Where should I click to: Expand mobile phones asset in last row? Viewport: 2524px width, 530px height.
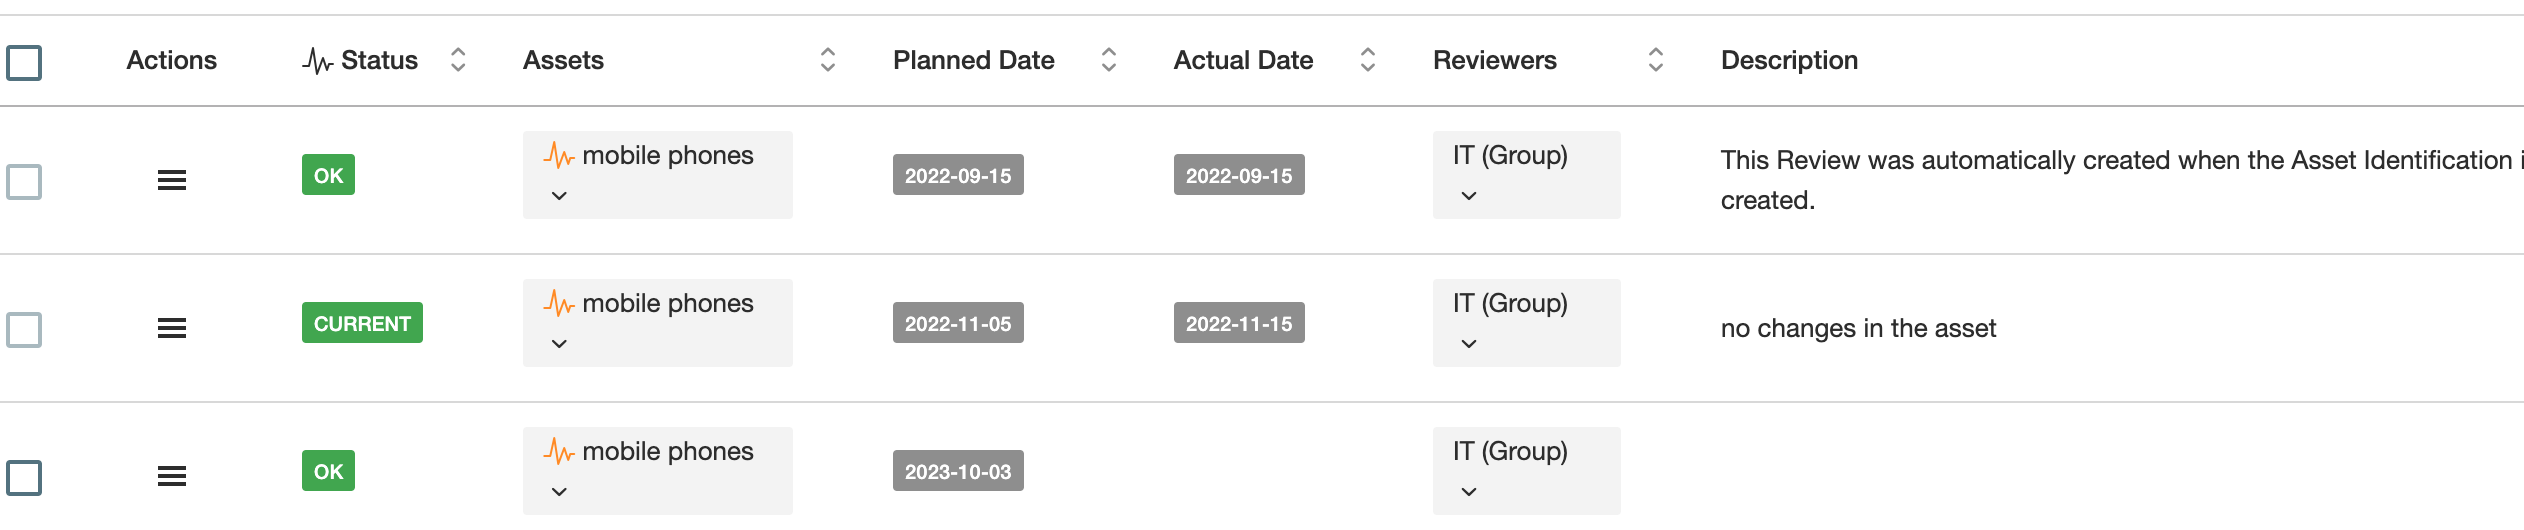tap(559, 492)
